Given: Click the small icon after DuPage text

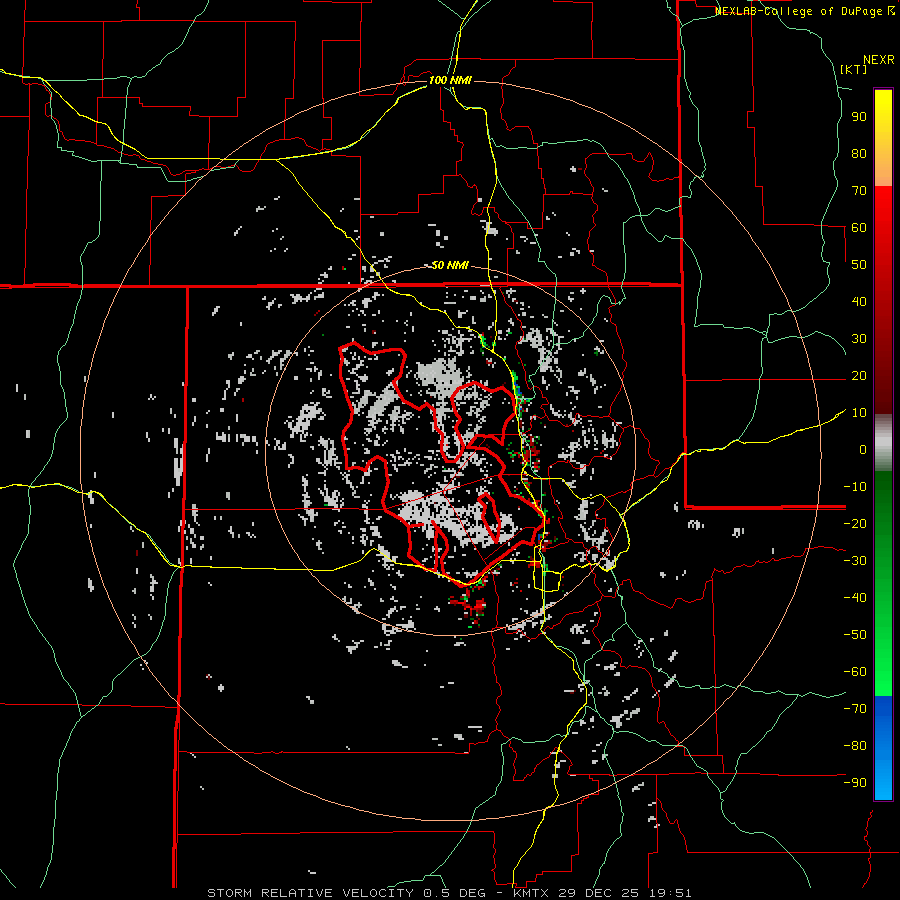Looking at the screenshot, I should click(x=891, y=11).
